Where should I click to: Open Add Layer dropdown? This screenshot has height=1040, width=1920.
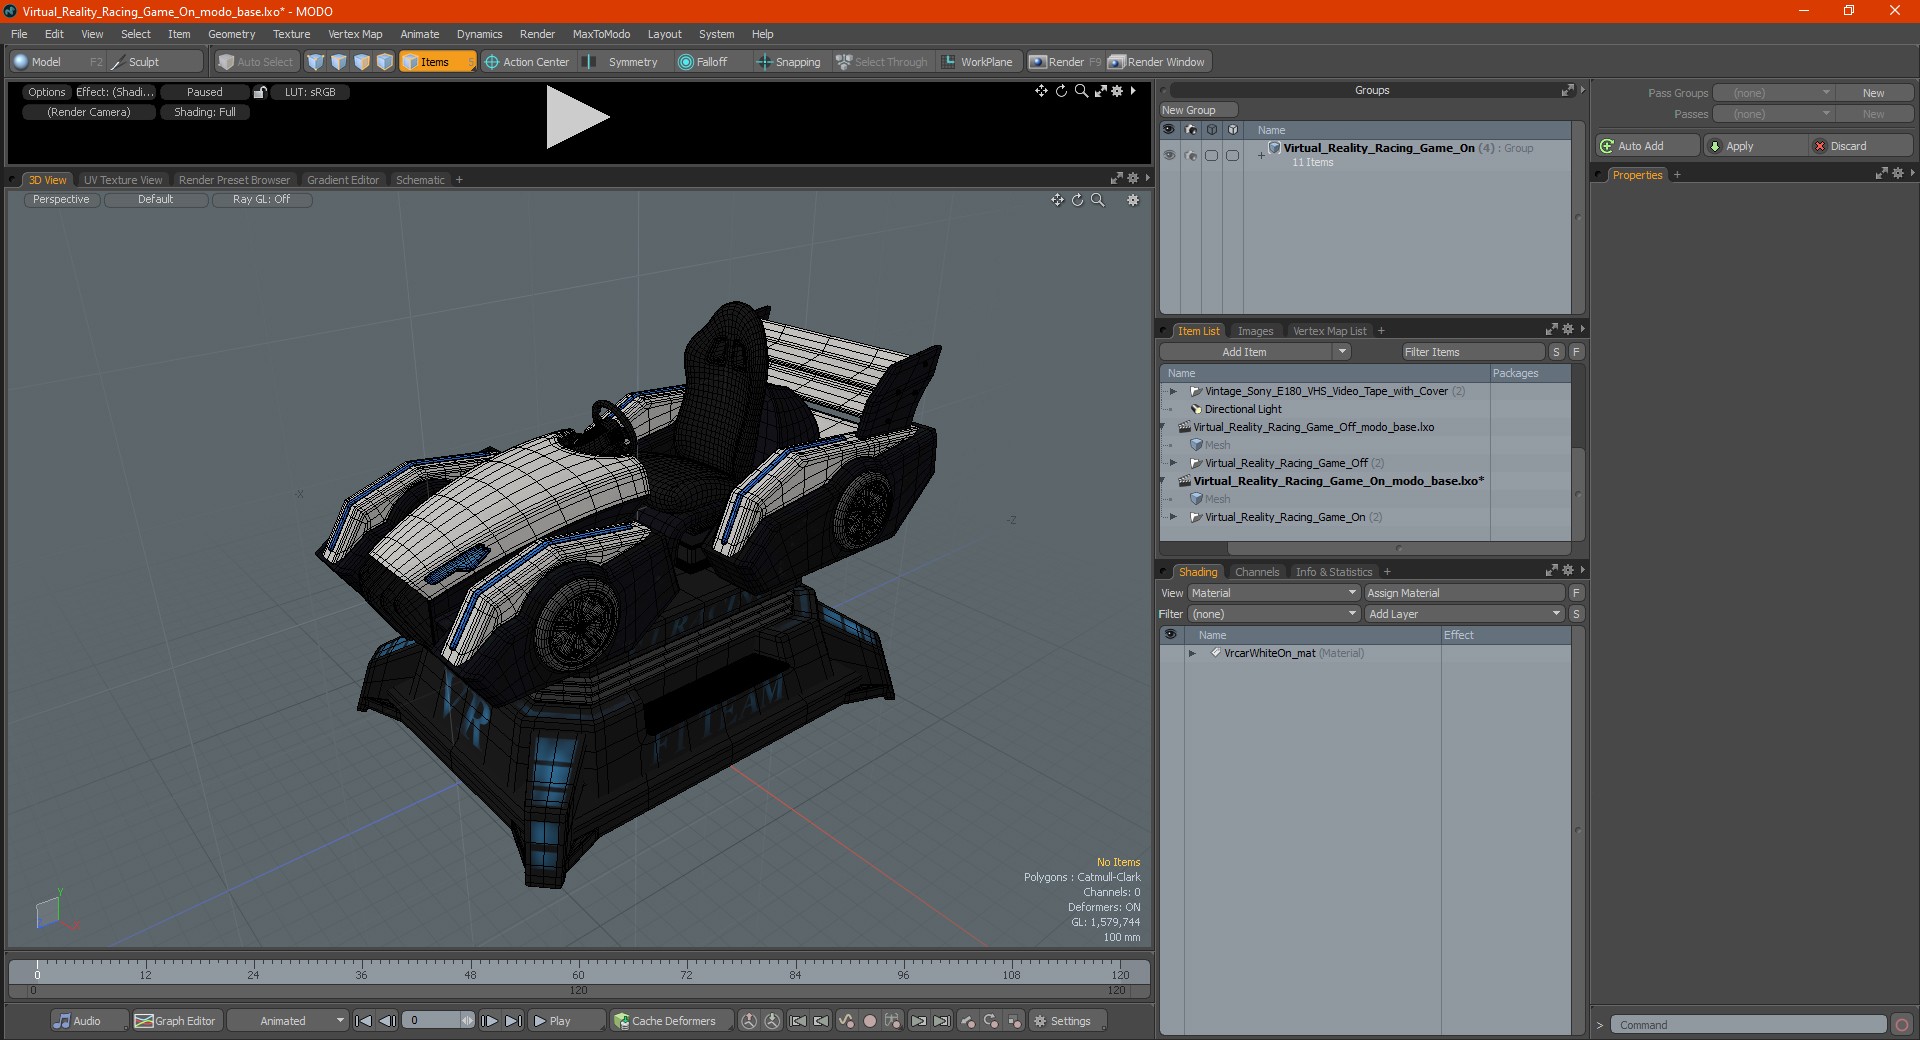click(x=1465, y=614)
